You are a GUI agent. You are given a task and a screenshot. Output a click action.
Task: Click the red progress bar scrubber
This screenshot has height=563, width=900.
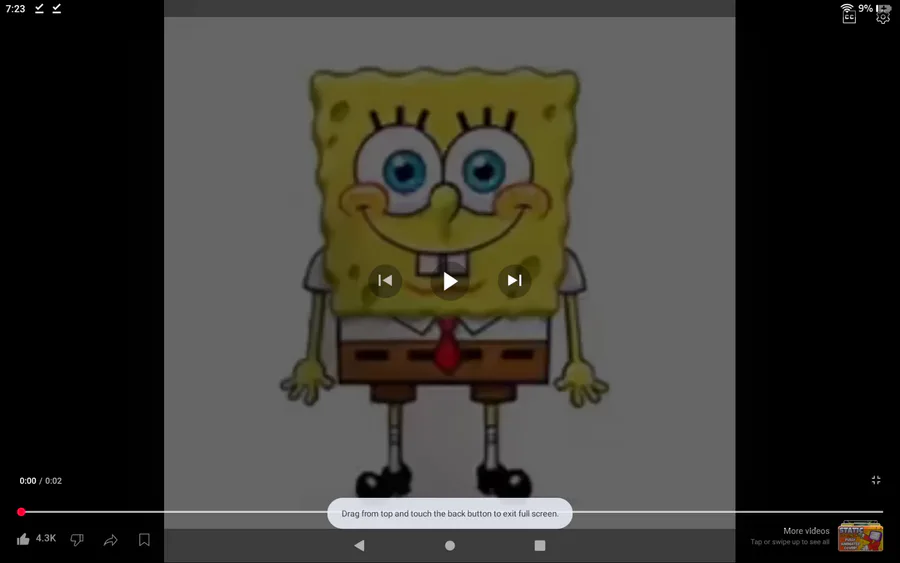pos(21,512)
